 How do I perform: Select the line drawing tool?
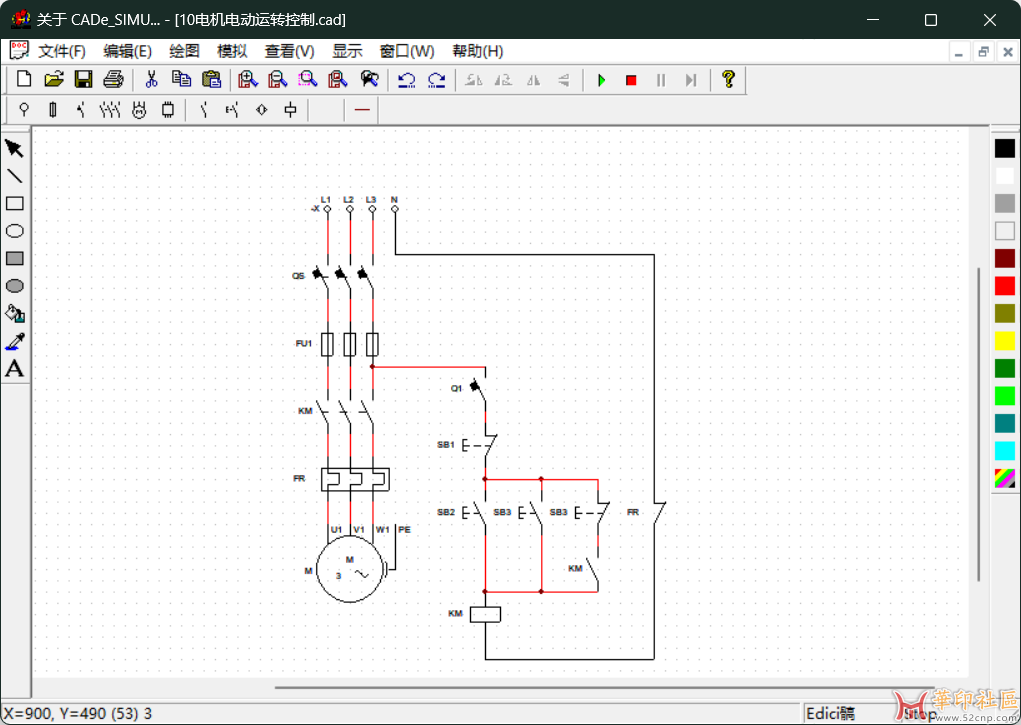pyautogui.click(x=15, y=176)
